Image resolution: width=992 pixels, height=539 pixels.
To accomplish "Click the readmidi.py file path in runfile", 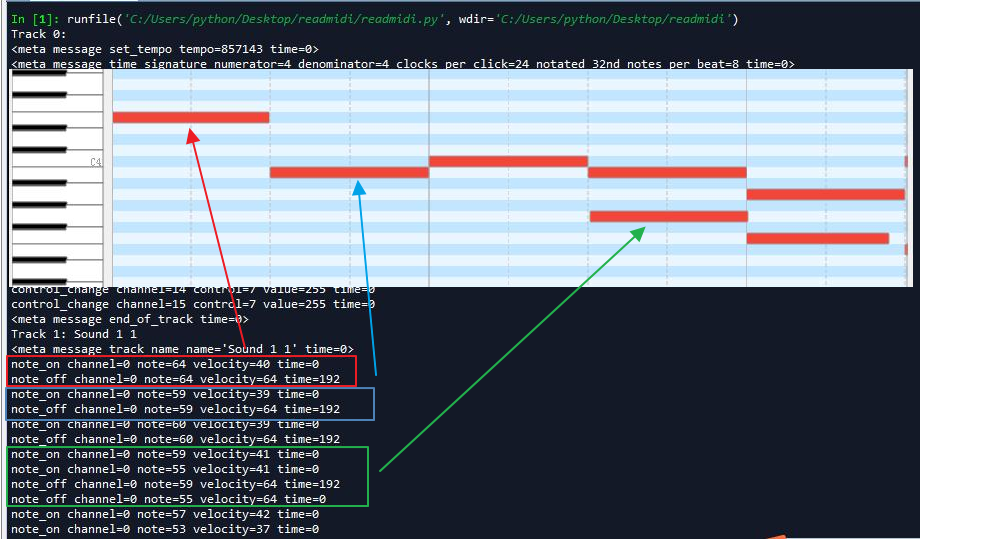I will [283, 19].
